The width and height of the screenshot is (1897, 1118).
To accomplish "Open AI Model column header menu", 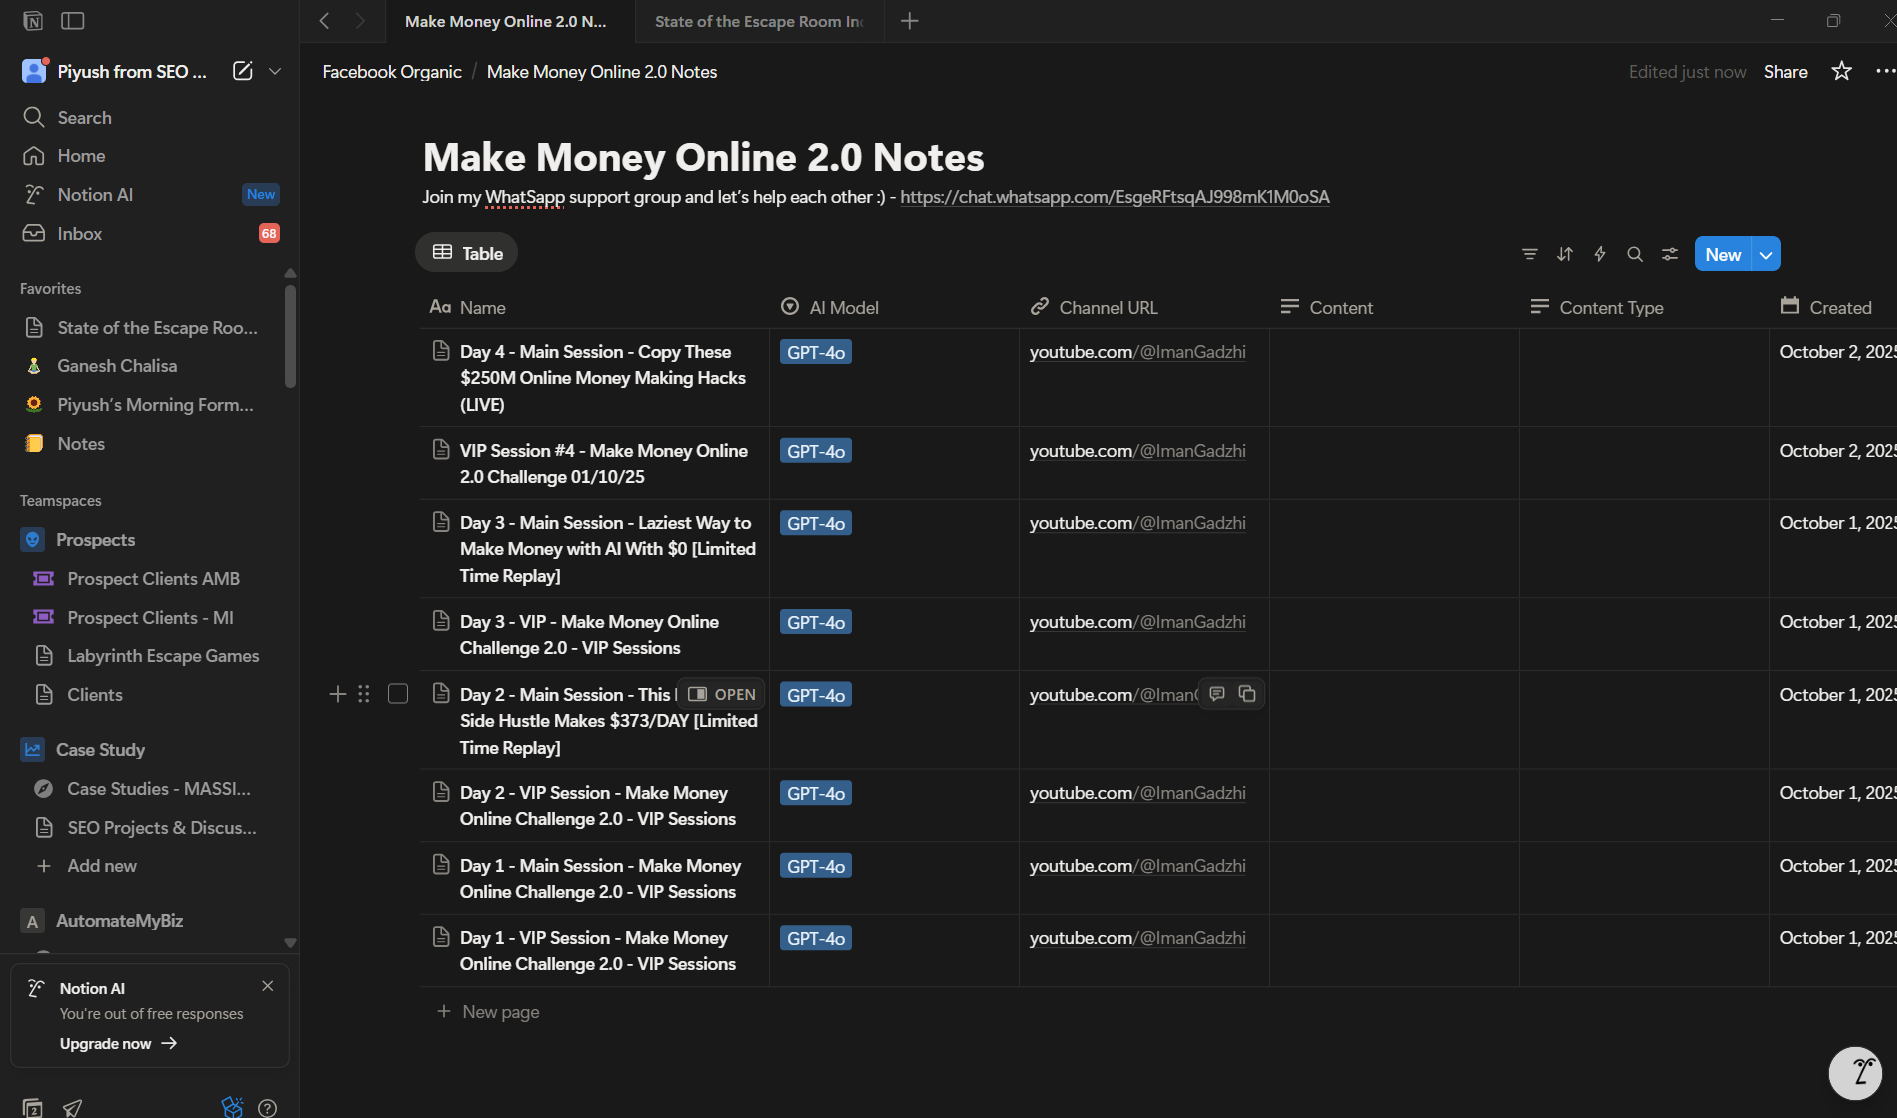I will click(894, 307).
